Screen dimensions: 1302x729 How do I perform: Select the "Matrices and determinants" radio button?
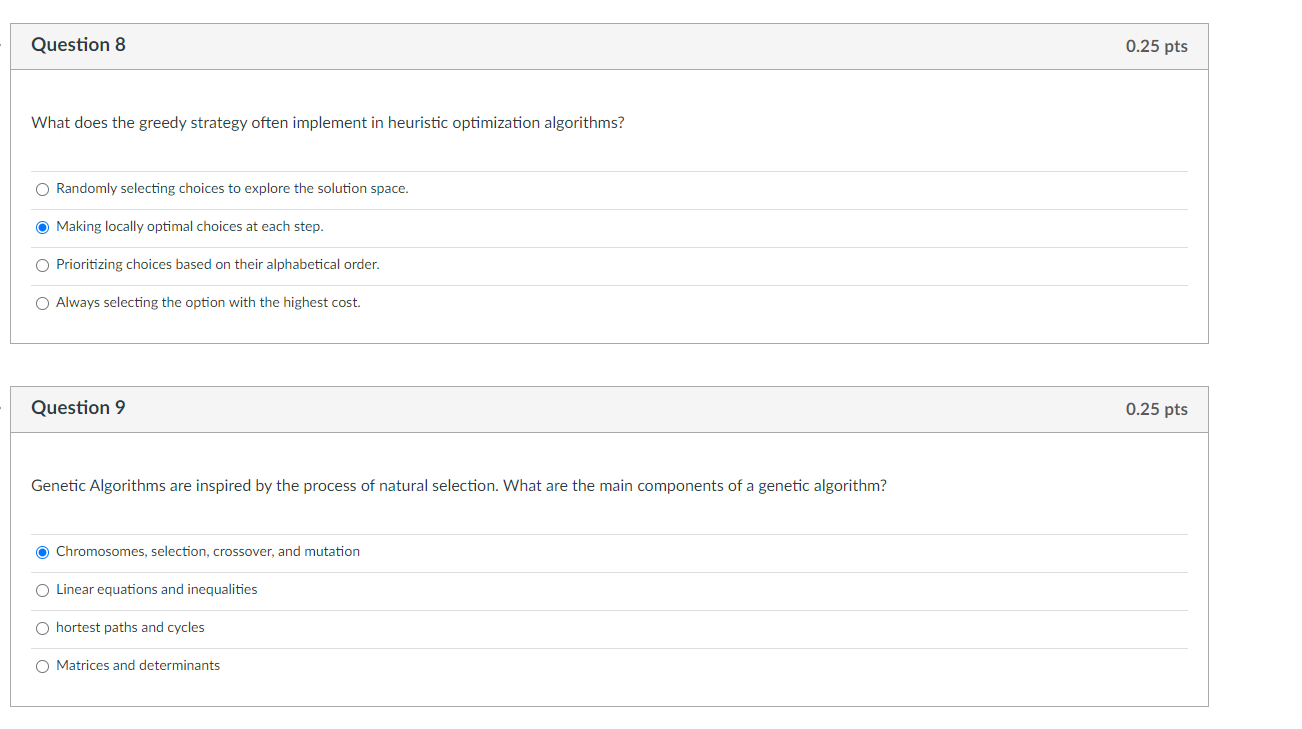[42, 666]
